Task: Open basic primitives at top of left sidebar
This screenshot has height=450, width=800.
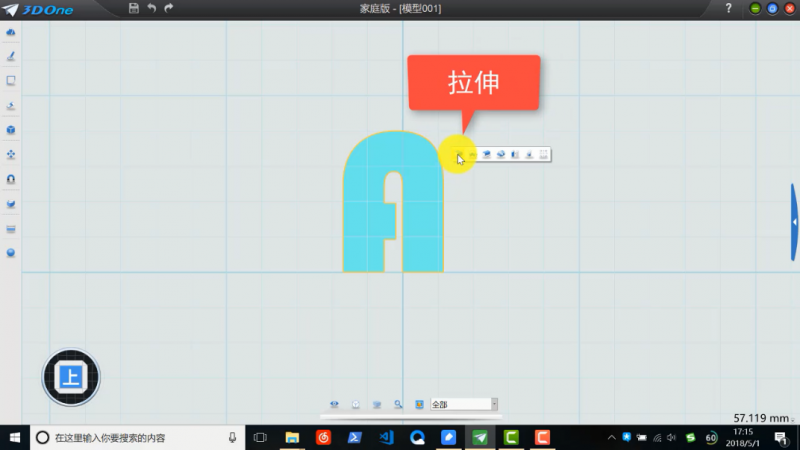Action: click(11, 32)
